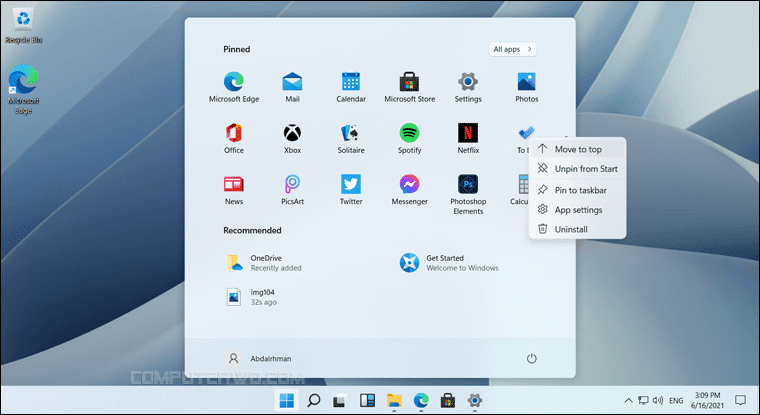Open Task View on the taskbar
This screenshot has width=760, height=415.
tap(340, 400)
